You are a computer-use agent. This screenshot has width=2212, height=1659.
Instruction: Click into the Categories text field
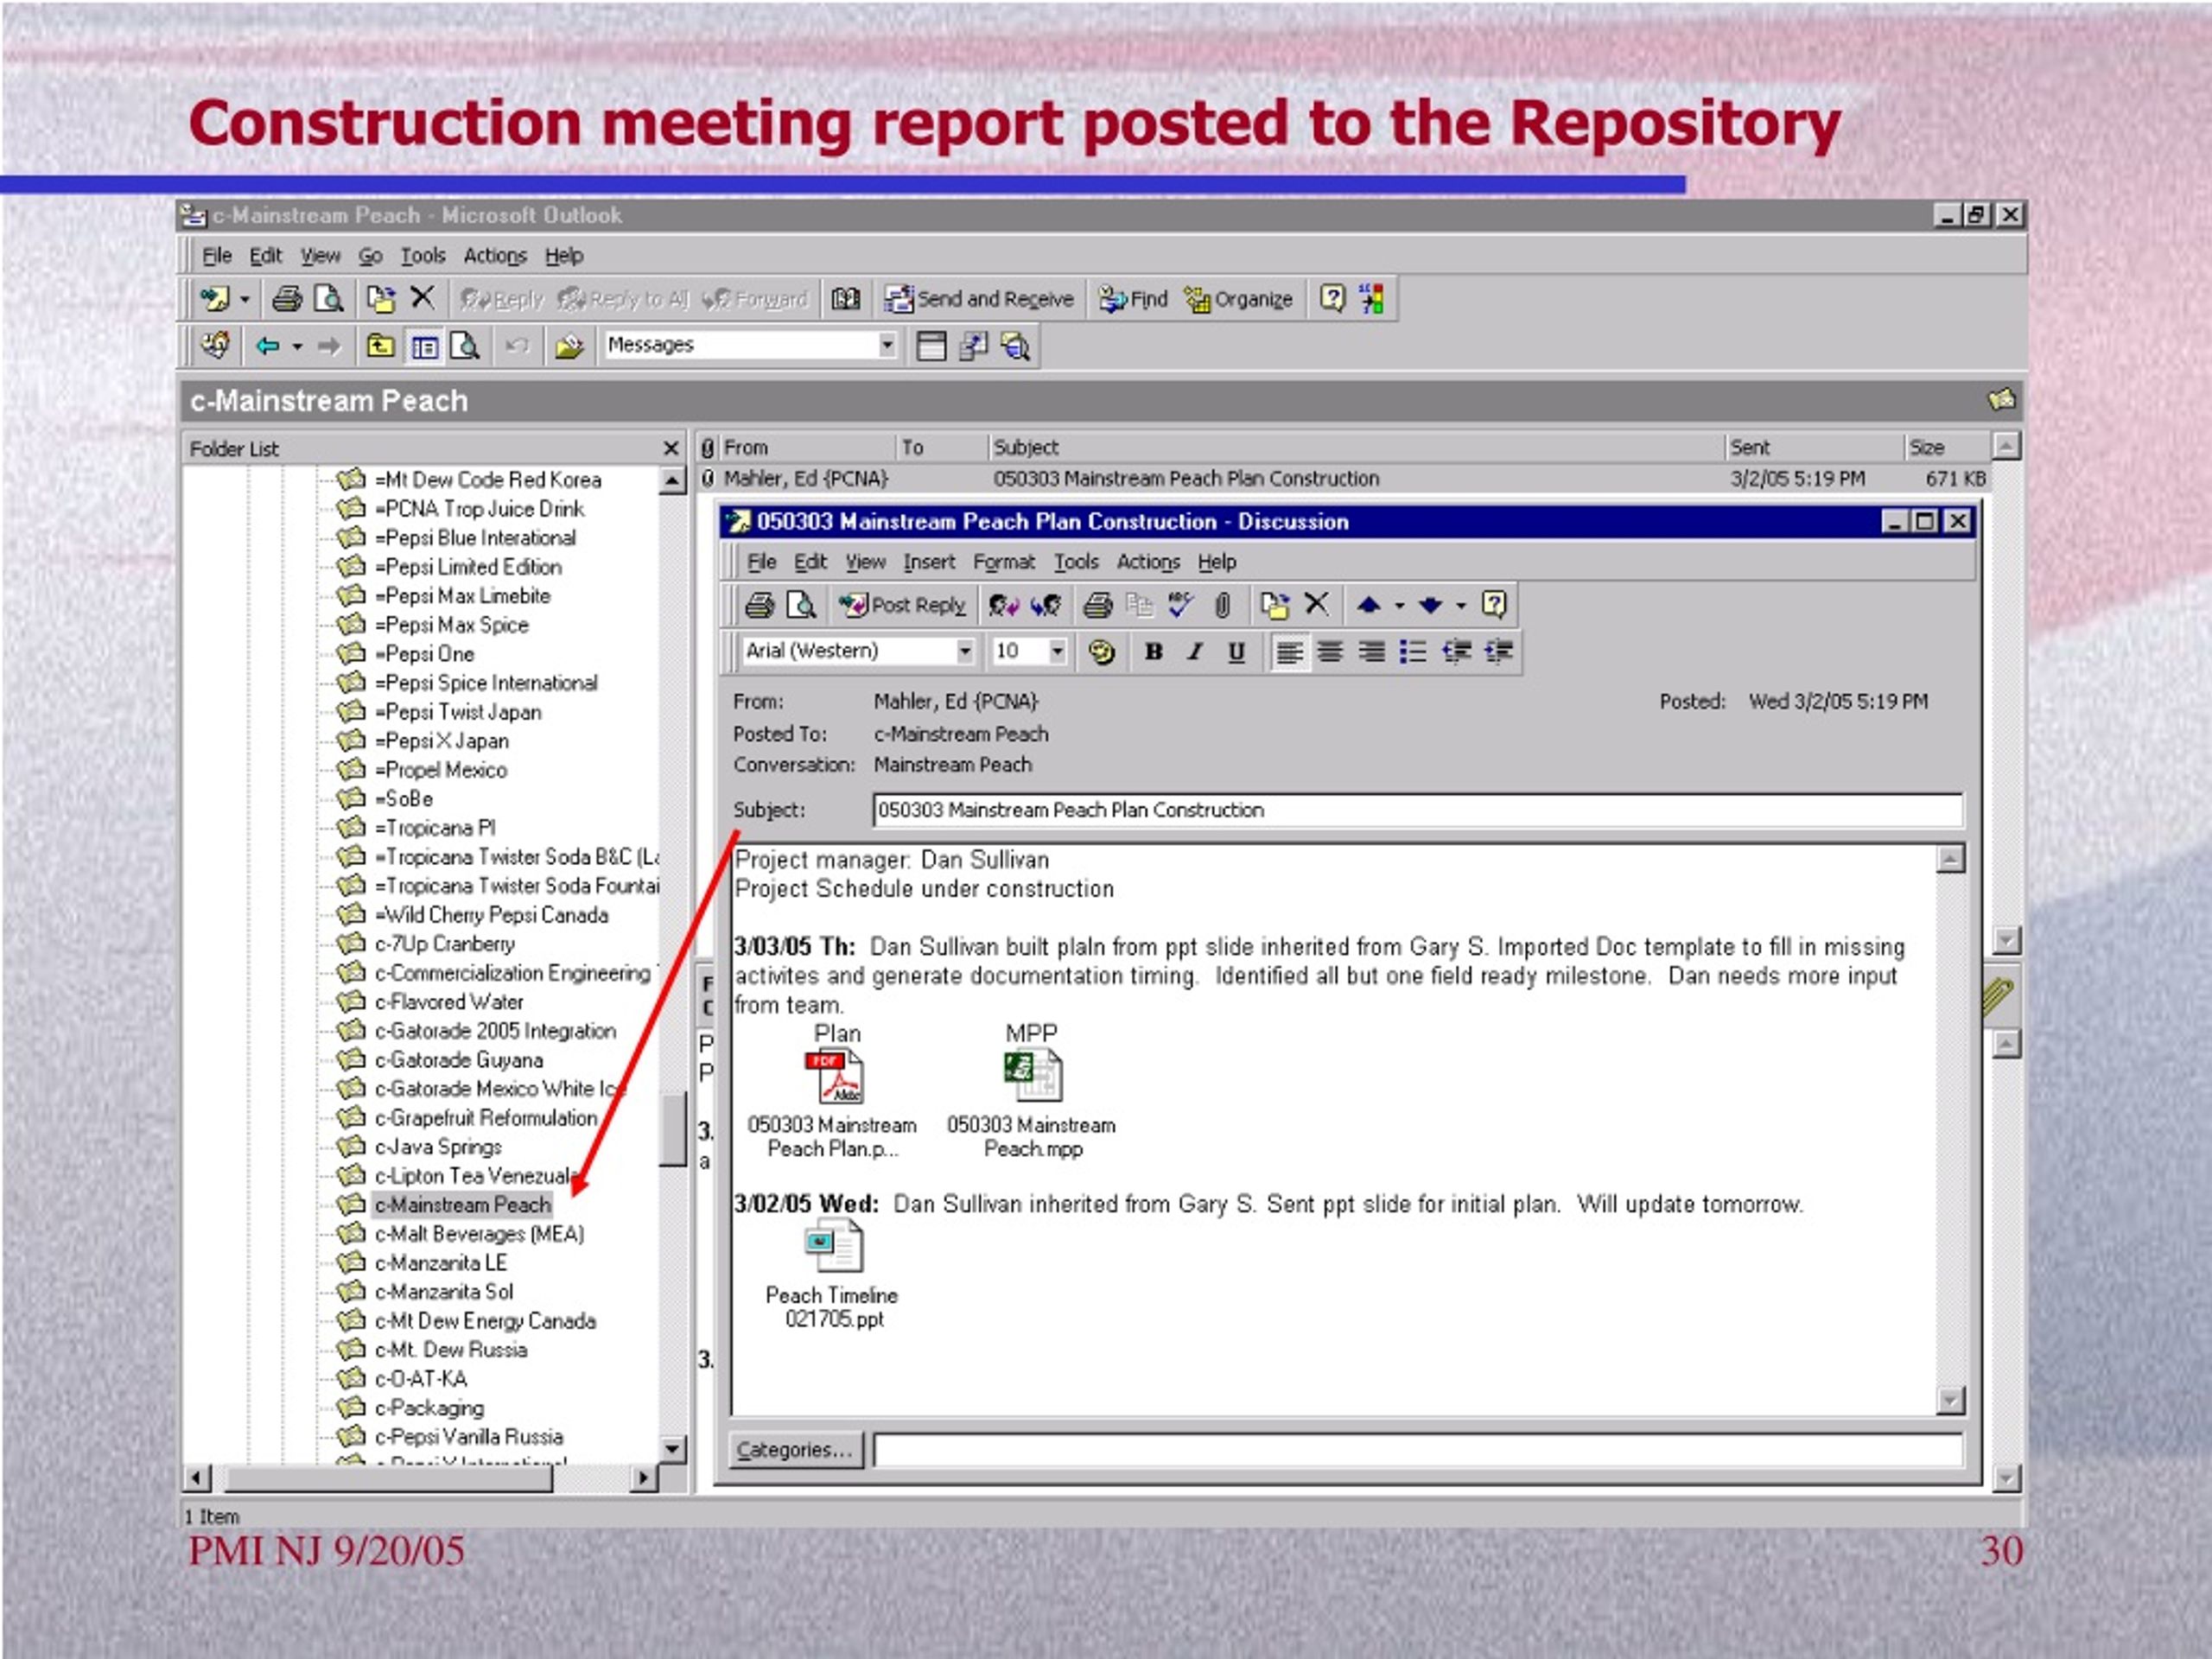[1417, 1450]
